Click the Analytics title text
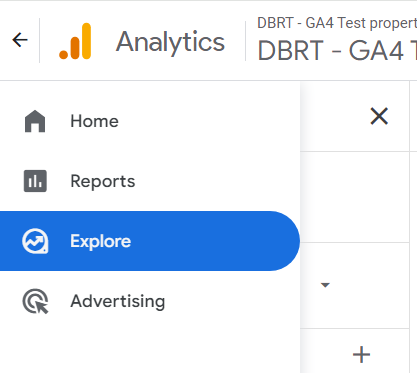The image size is (417, 373). coord(170,42)
